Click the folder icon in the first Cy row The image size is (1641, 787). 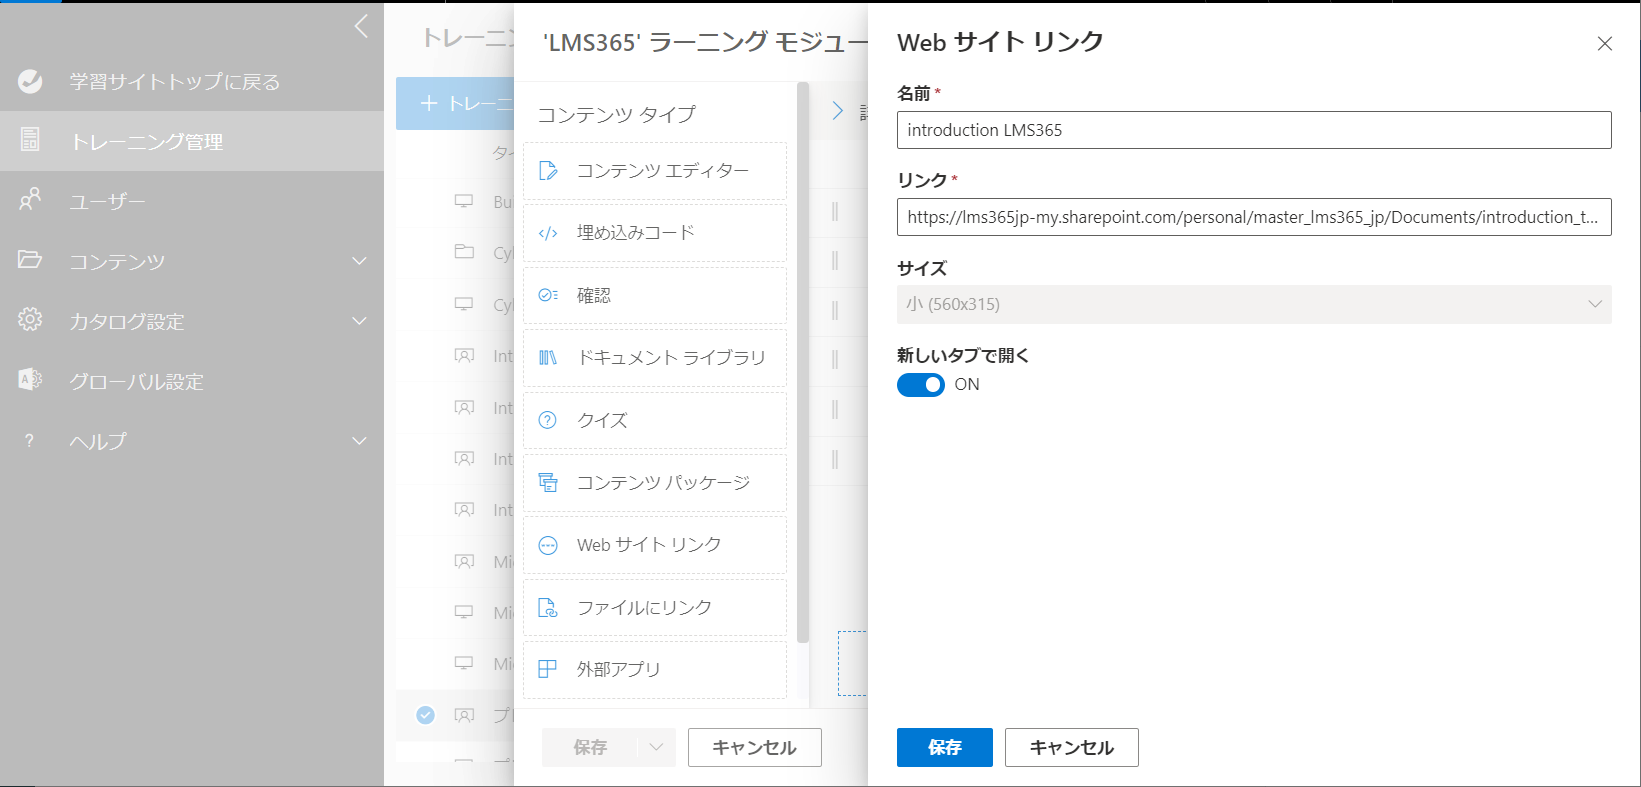pyautogui.click(x=464, y=251)
